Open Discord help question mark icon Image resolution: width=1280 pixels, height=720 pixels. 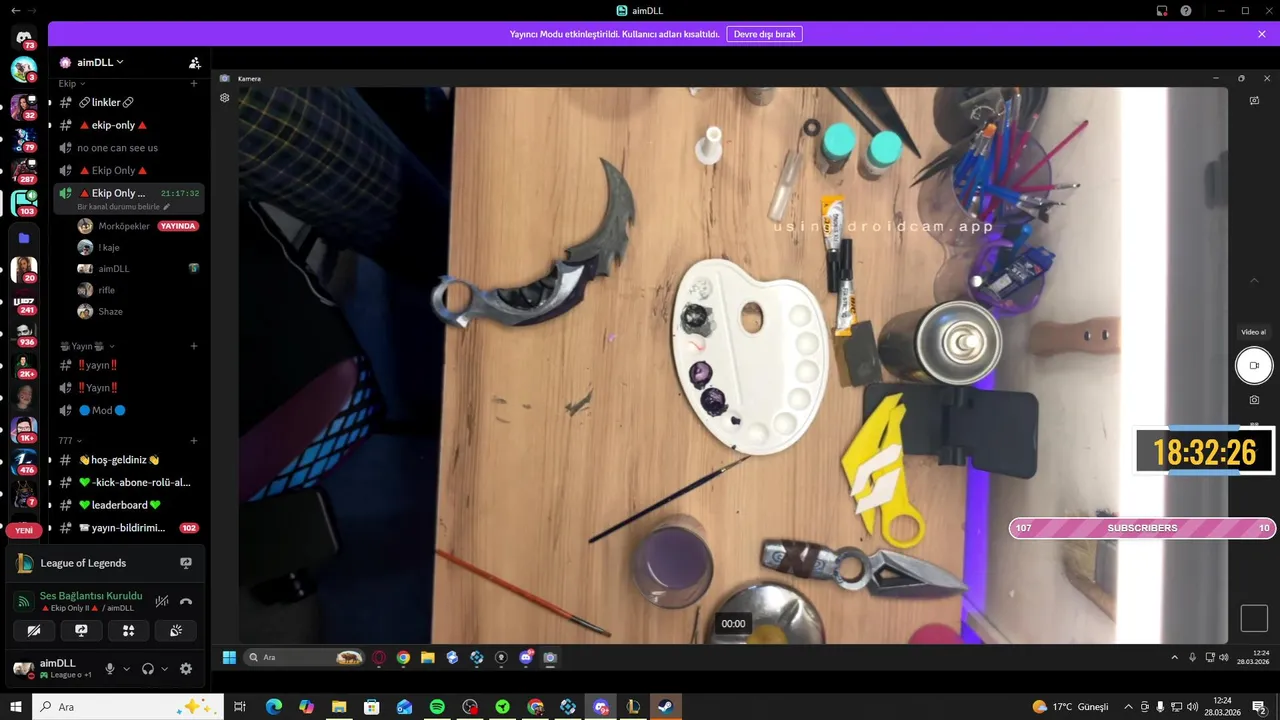tap(1186, 11)
